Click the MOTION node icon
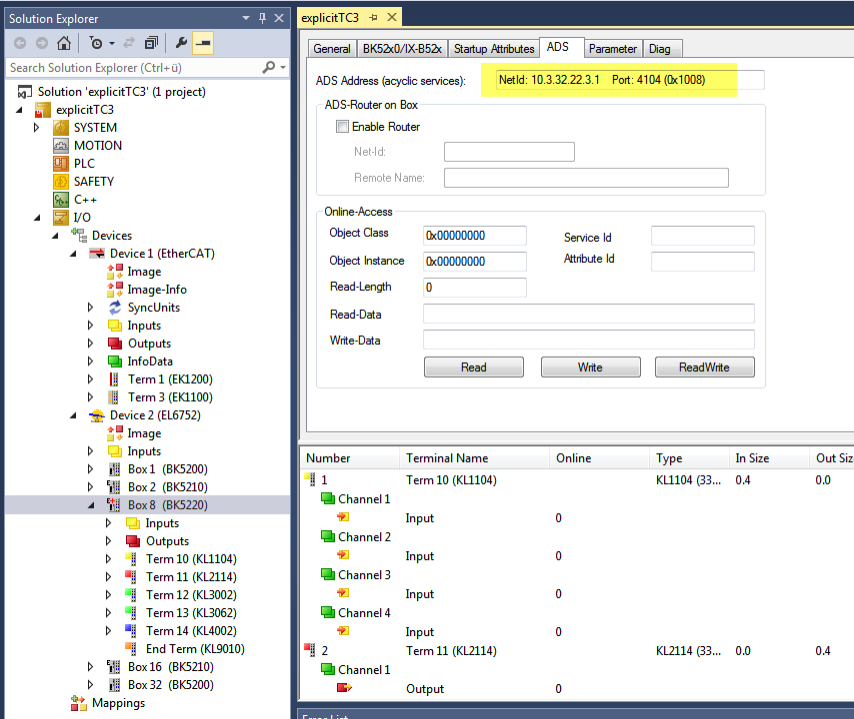 (60, 145)
